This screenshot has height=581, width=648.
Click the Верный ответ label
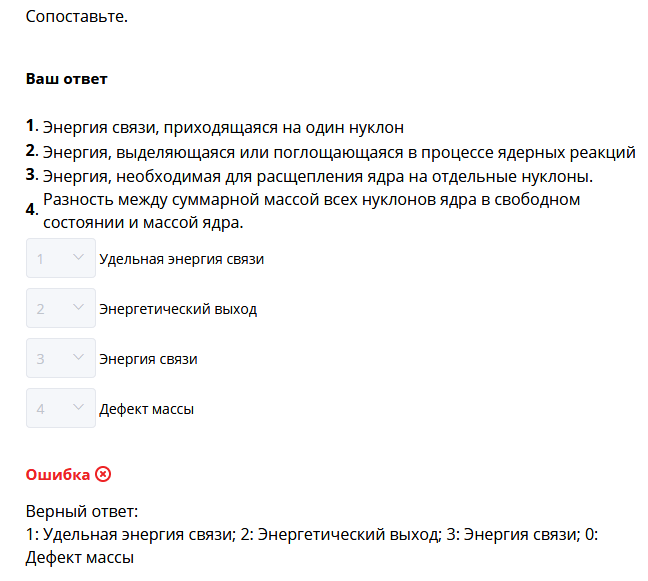point(81,511)
